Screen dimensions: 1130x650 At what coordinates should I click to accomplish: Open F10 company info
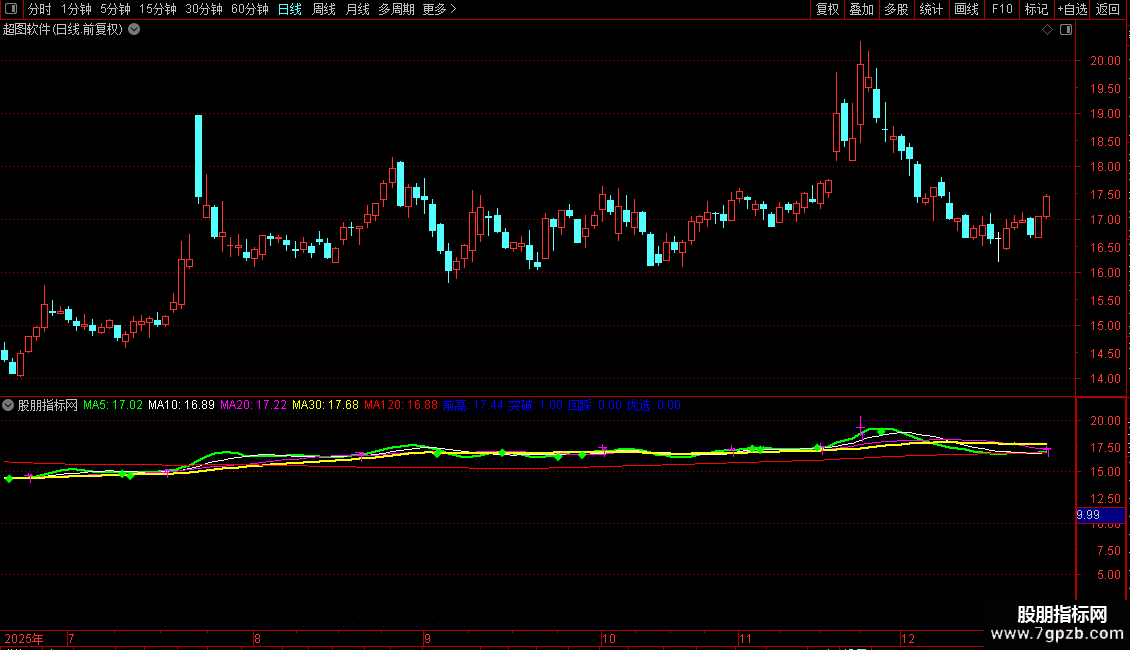click(1002, 9)
